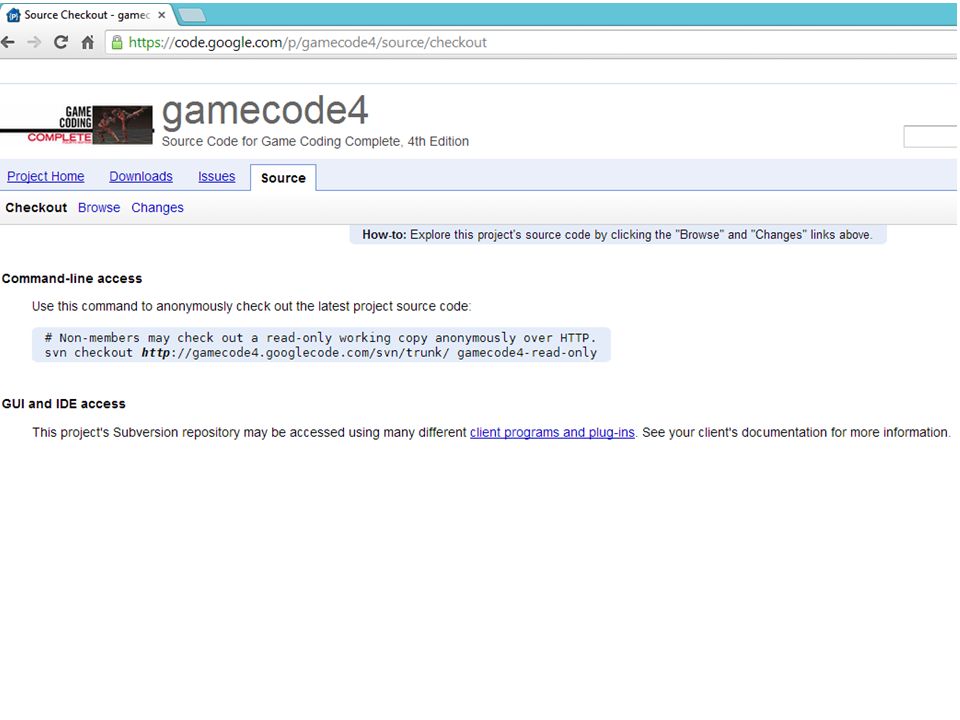The image size is (960, 720).
Task: Focus the address bar URL
Action: coord(307,42)
